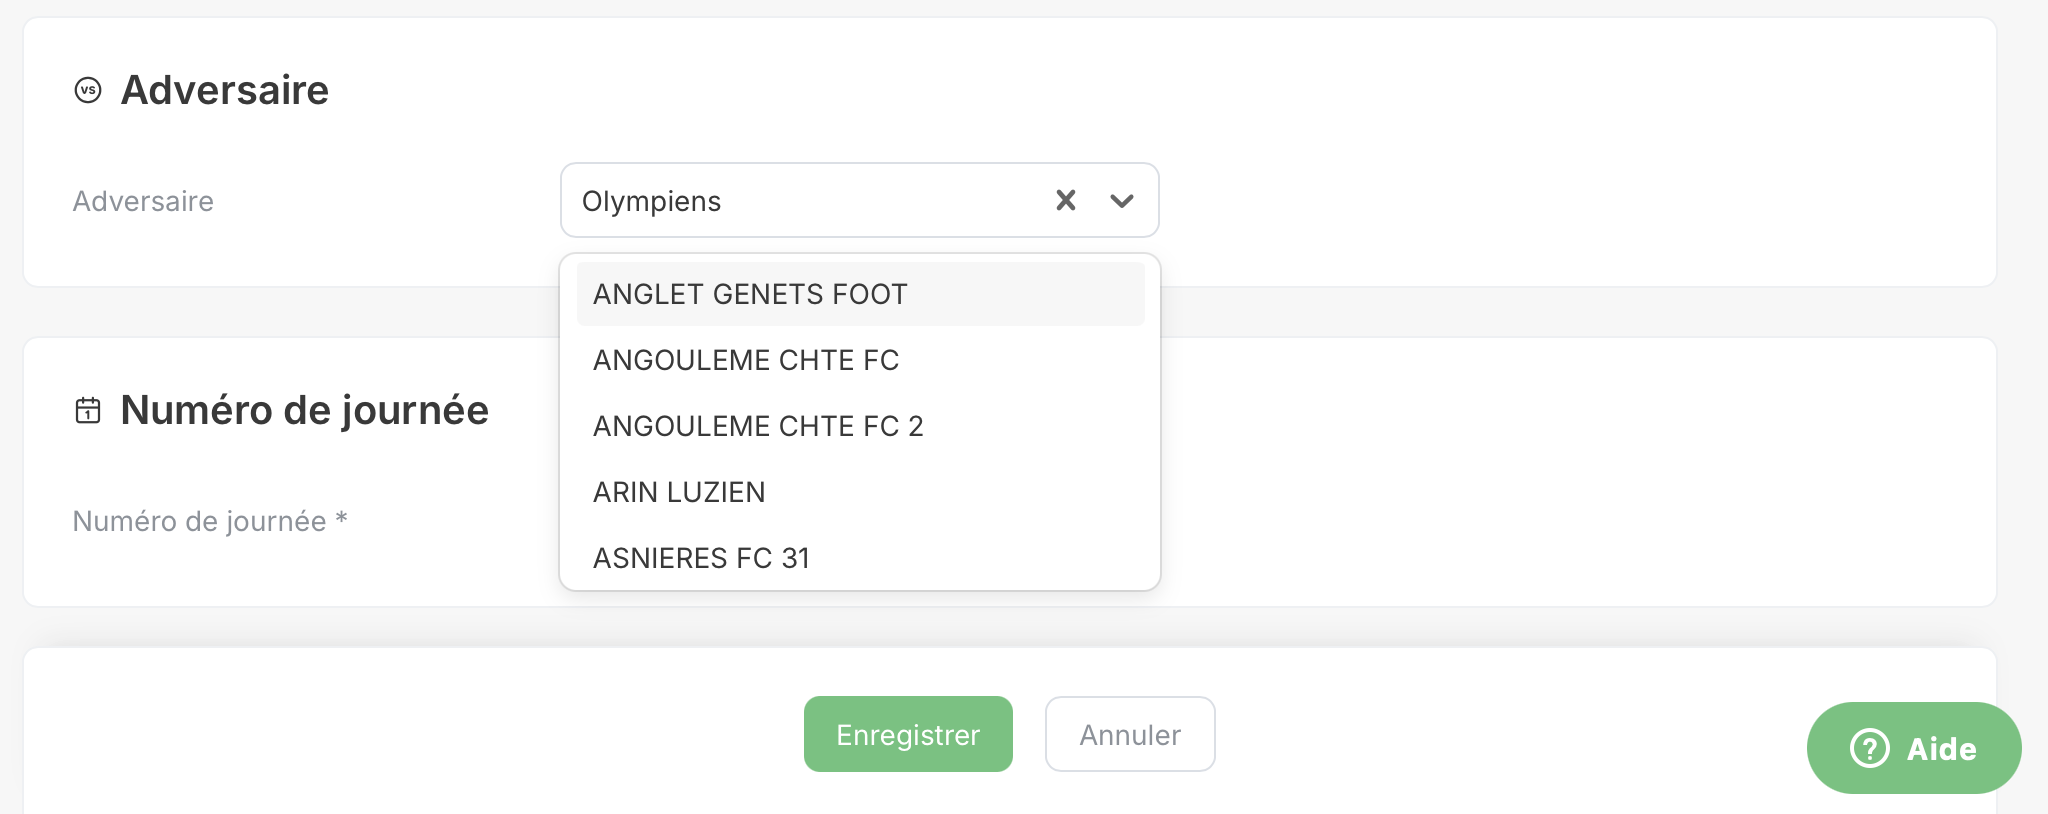Screen dimensions: 2048x814
Task: Pick ANGOULEME CHTE FC 2 from dropdown
Action: coord(758,426)
